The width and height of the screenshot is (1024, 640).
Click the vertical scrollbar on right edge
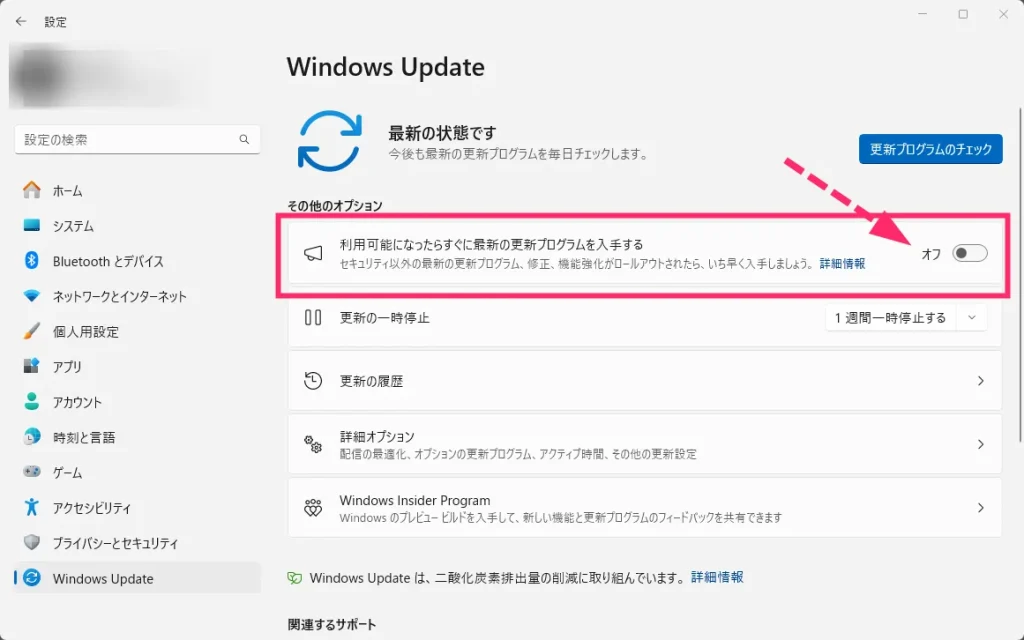pyautogui.click(x=1019, y=274)
